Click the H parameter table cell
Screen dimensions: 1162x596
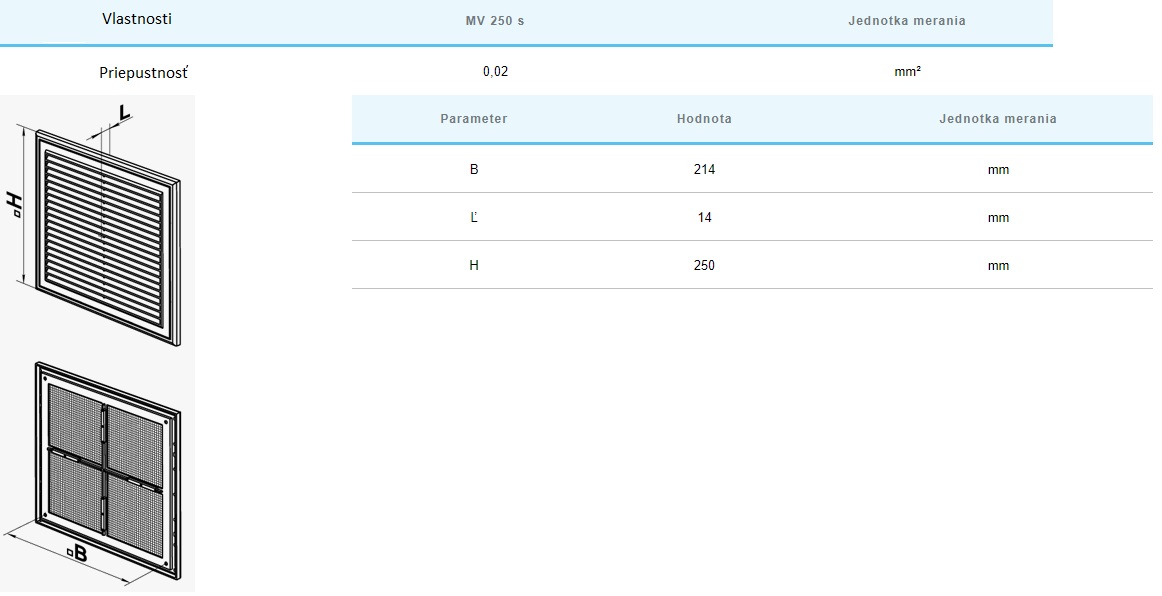[x=474, y=265]
